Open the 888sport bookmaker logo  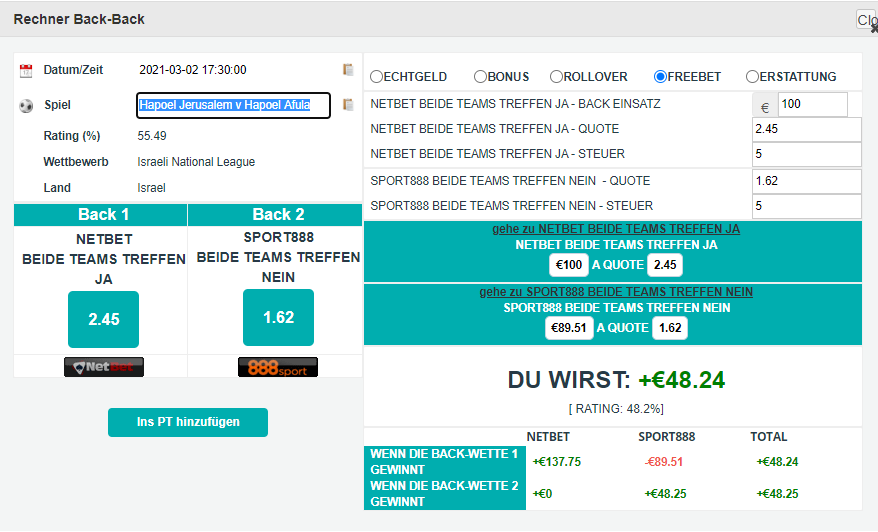tap(278, 367)
